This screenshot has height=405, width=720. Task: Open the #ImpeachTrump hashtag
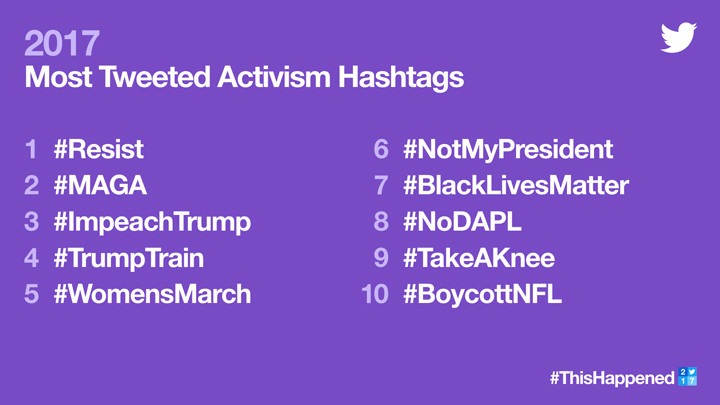coord(152,222)
